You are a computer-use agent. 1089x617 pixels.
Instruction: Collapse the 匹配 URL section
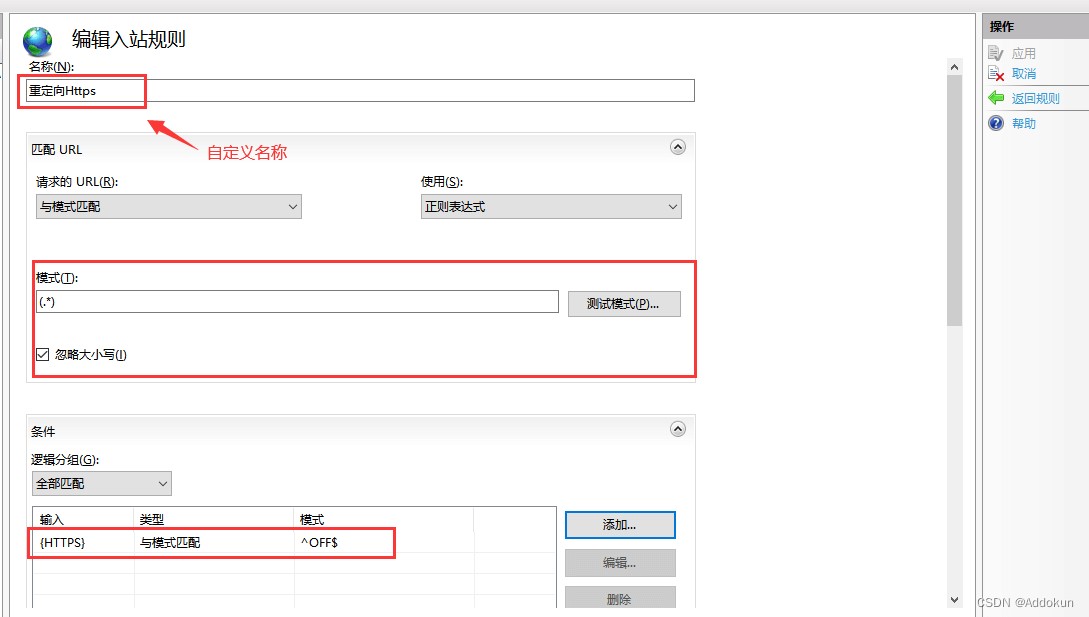(x=678, y=147)
